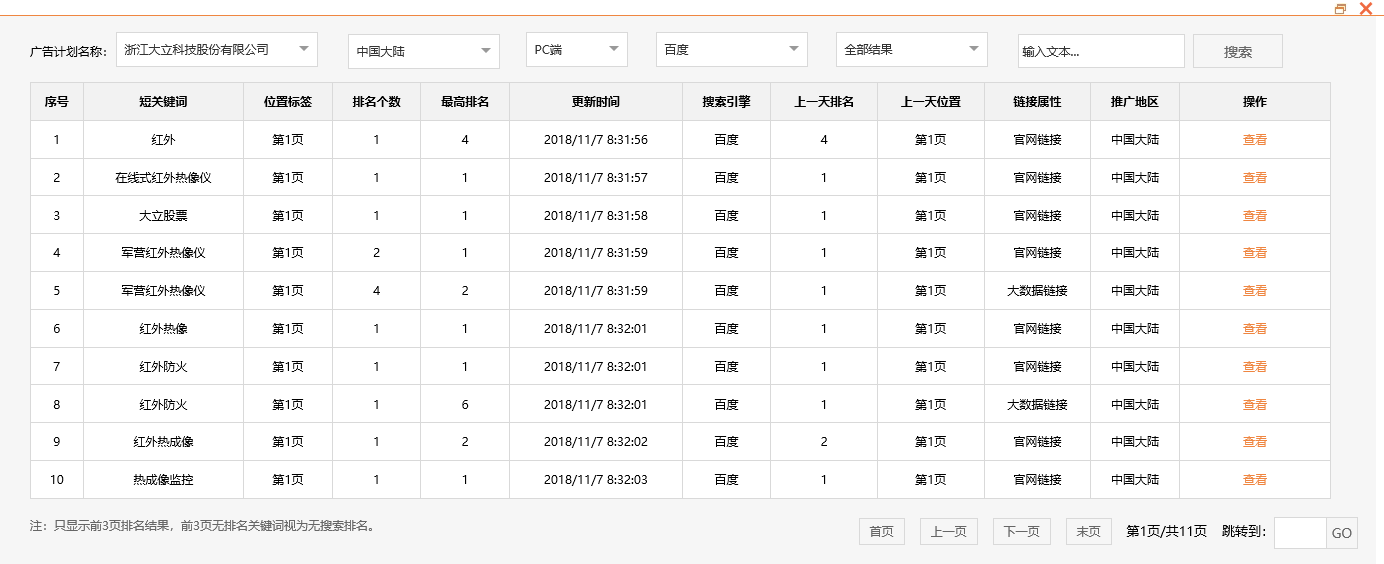This screenshot has height=564, width=1384.
Task: Click 查看 in row number 8
Action: point(1255,405)
